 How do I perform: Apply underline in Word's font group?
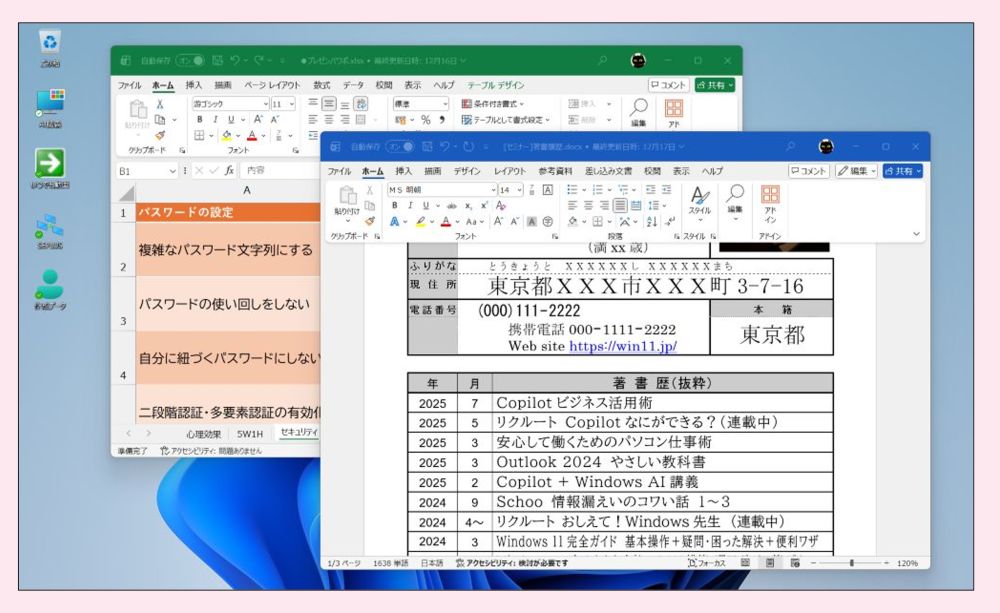[424, 205]
